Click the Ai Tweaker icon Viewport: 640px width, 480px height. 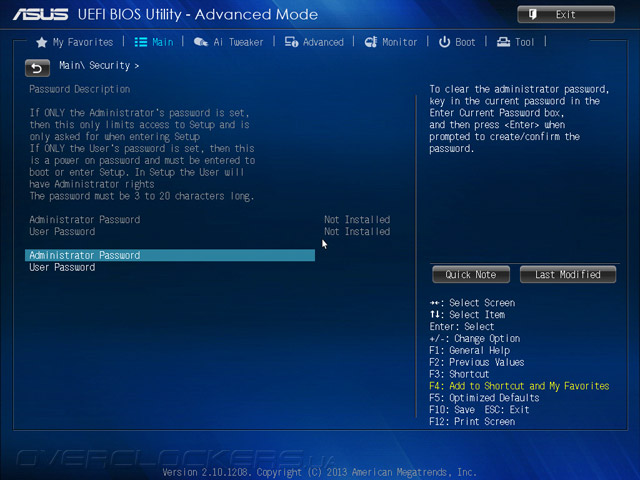point(200,42)
